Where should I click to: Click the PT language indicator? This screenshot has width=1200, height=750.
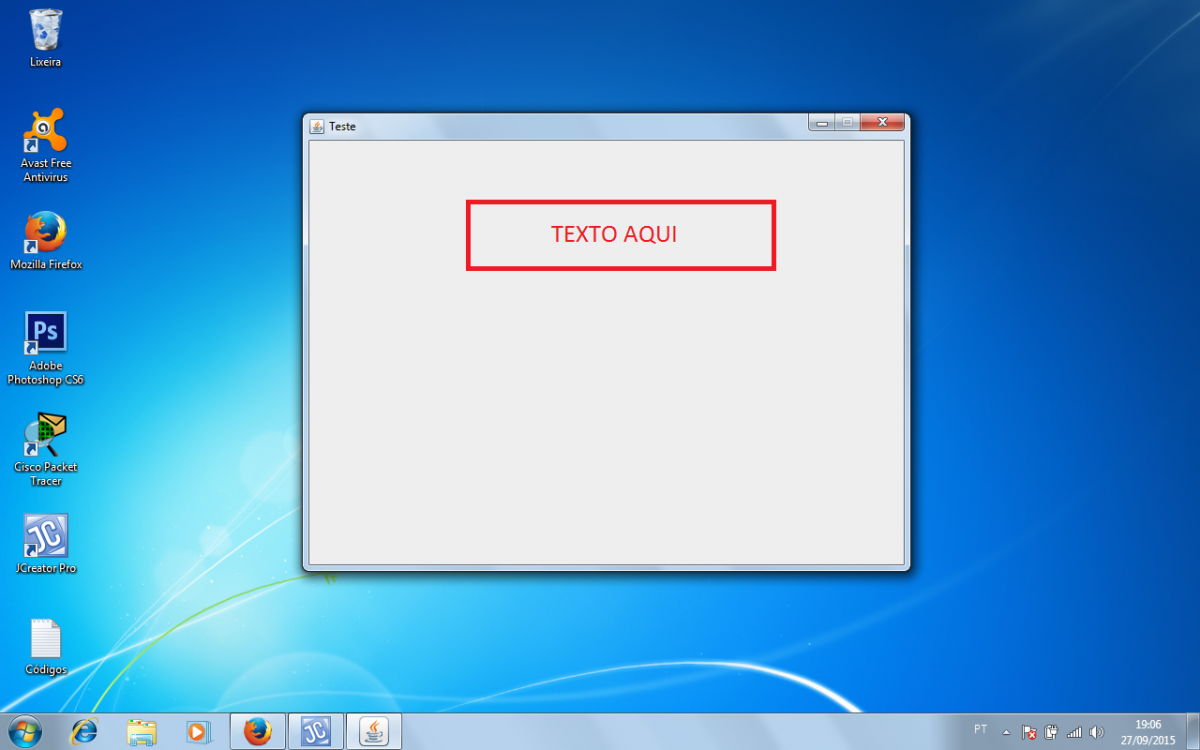coord(980,730)
